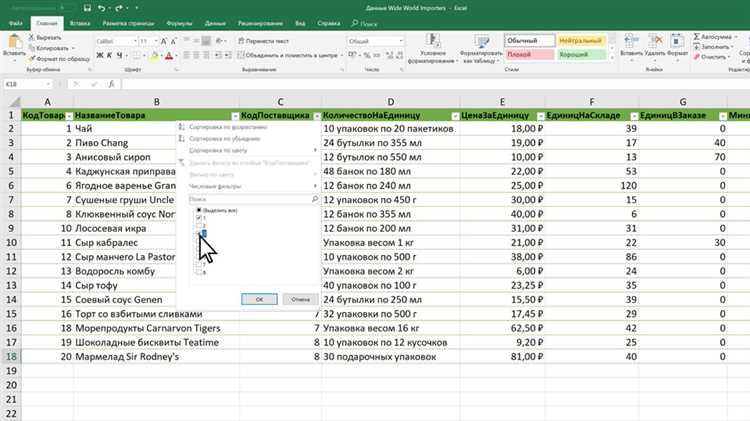Switch to the Вставка ribbon tab

coord(79,23)
